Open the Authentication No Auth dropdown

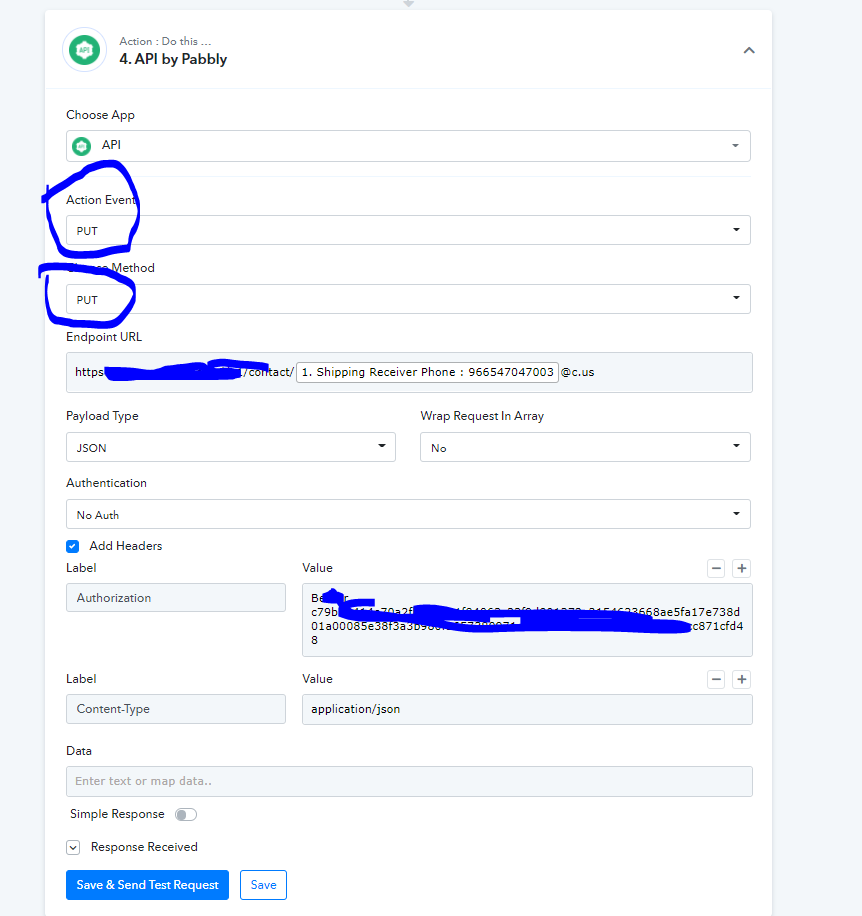click(x=408, y=514)
